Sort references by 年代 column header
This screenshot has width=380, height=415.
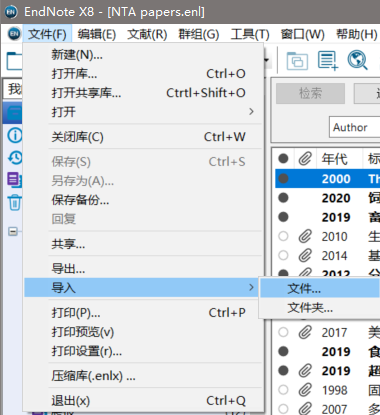click(x=334, y=159)
